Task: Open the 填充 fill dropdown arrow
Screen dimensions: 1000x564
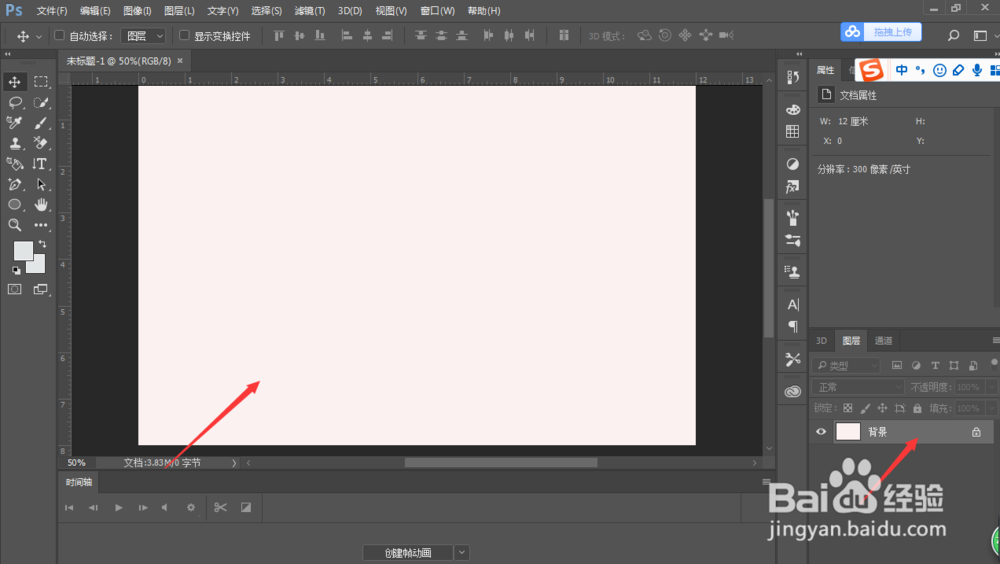Action: click(991, 408)
